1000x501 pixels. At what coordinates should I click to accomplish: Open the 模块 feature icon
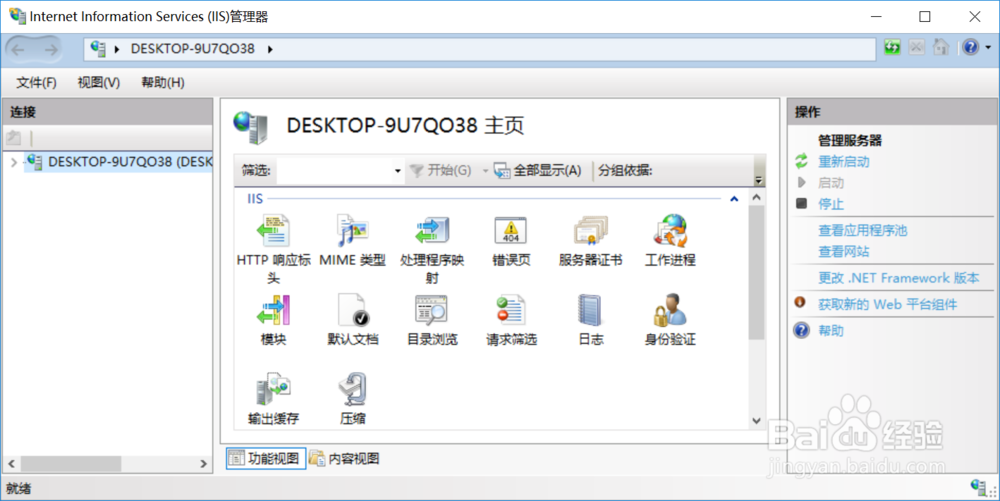273,310
